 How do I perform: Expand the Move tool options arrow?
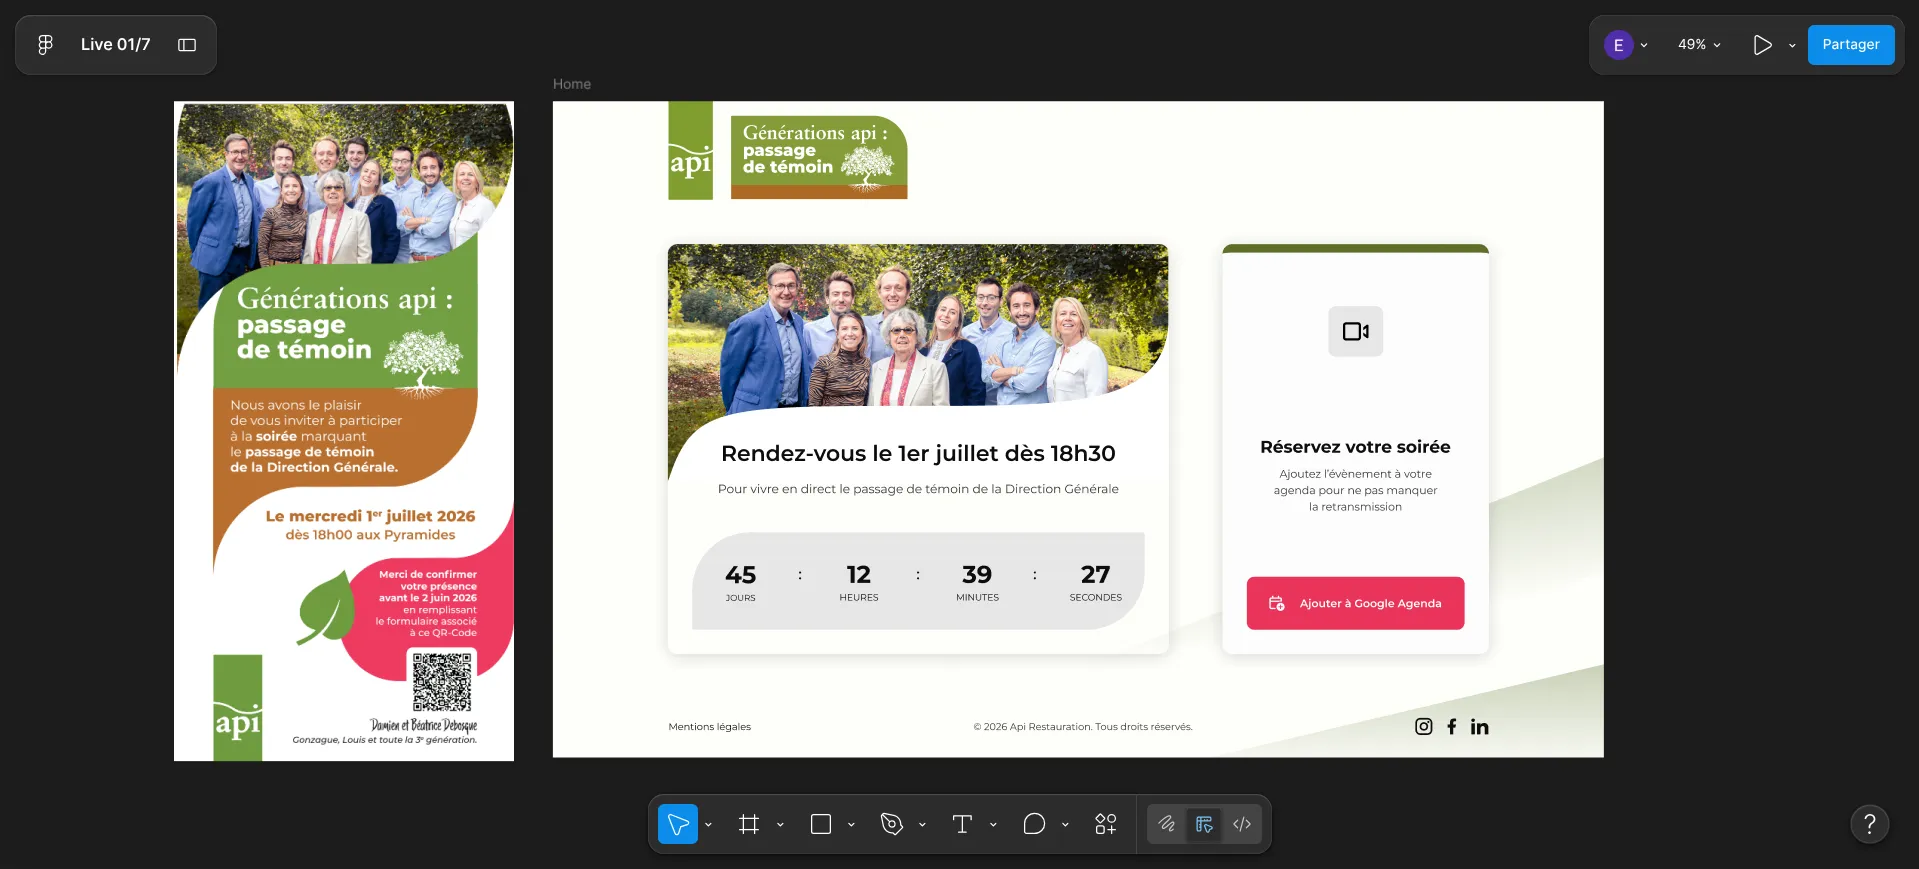(x=708, y=825)
